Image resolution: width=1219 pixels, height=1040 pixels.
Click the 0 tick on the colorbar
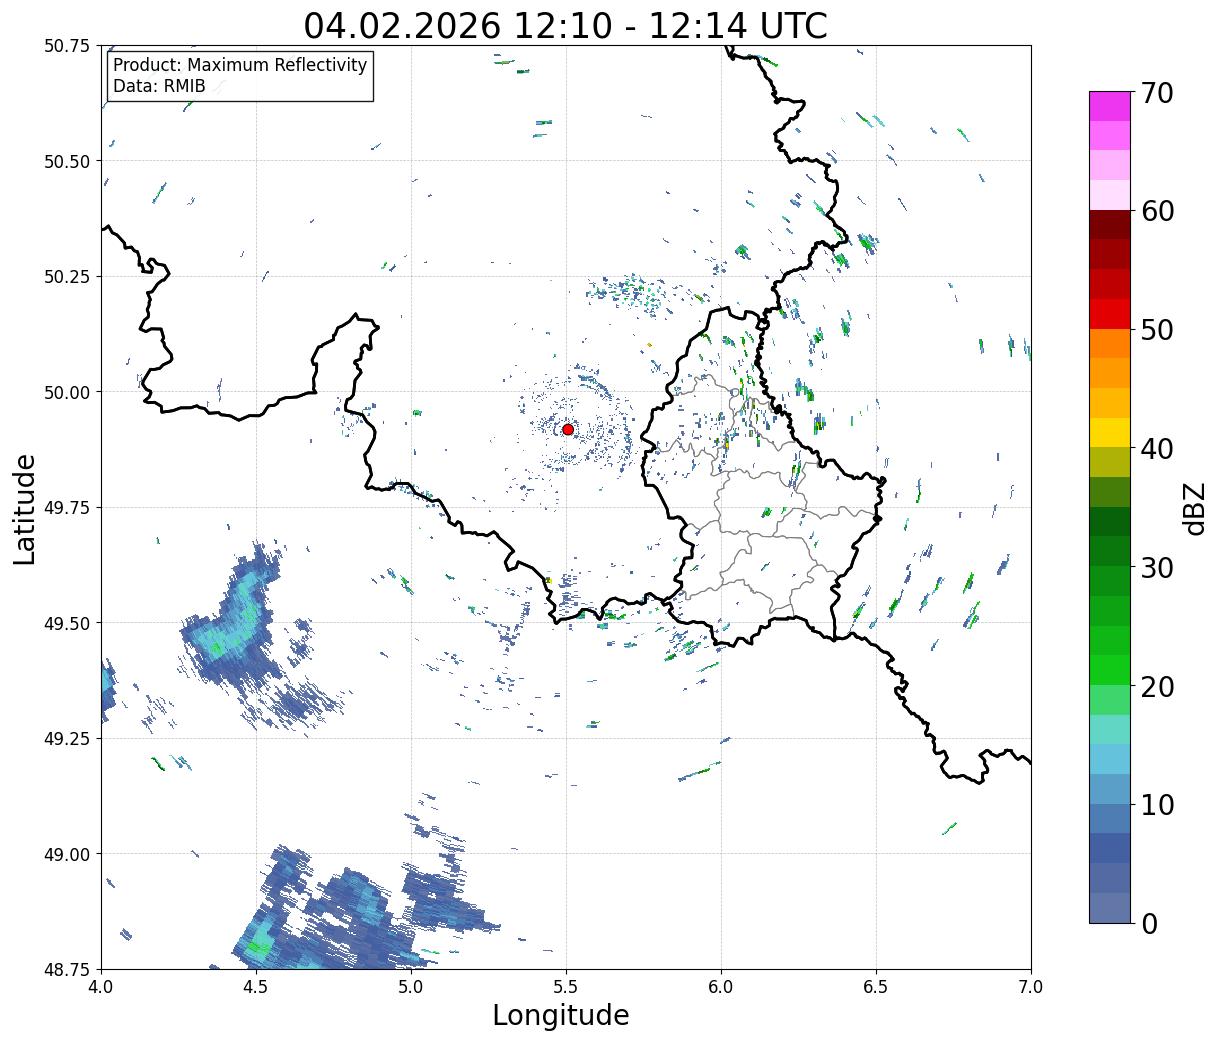(1148, 923)
